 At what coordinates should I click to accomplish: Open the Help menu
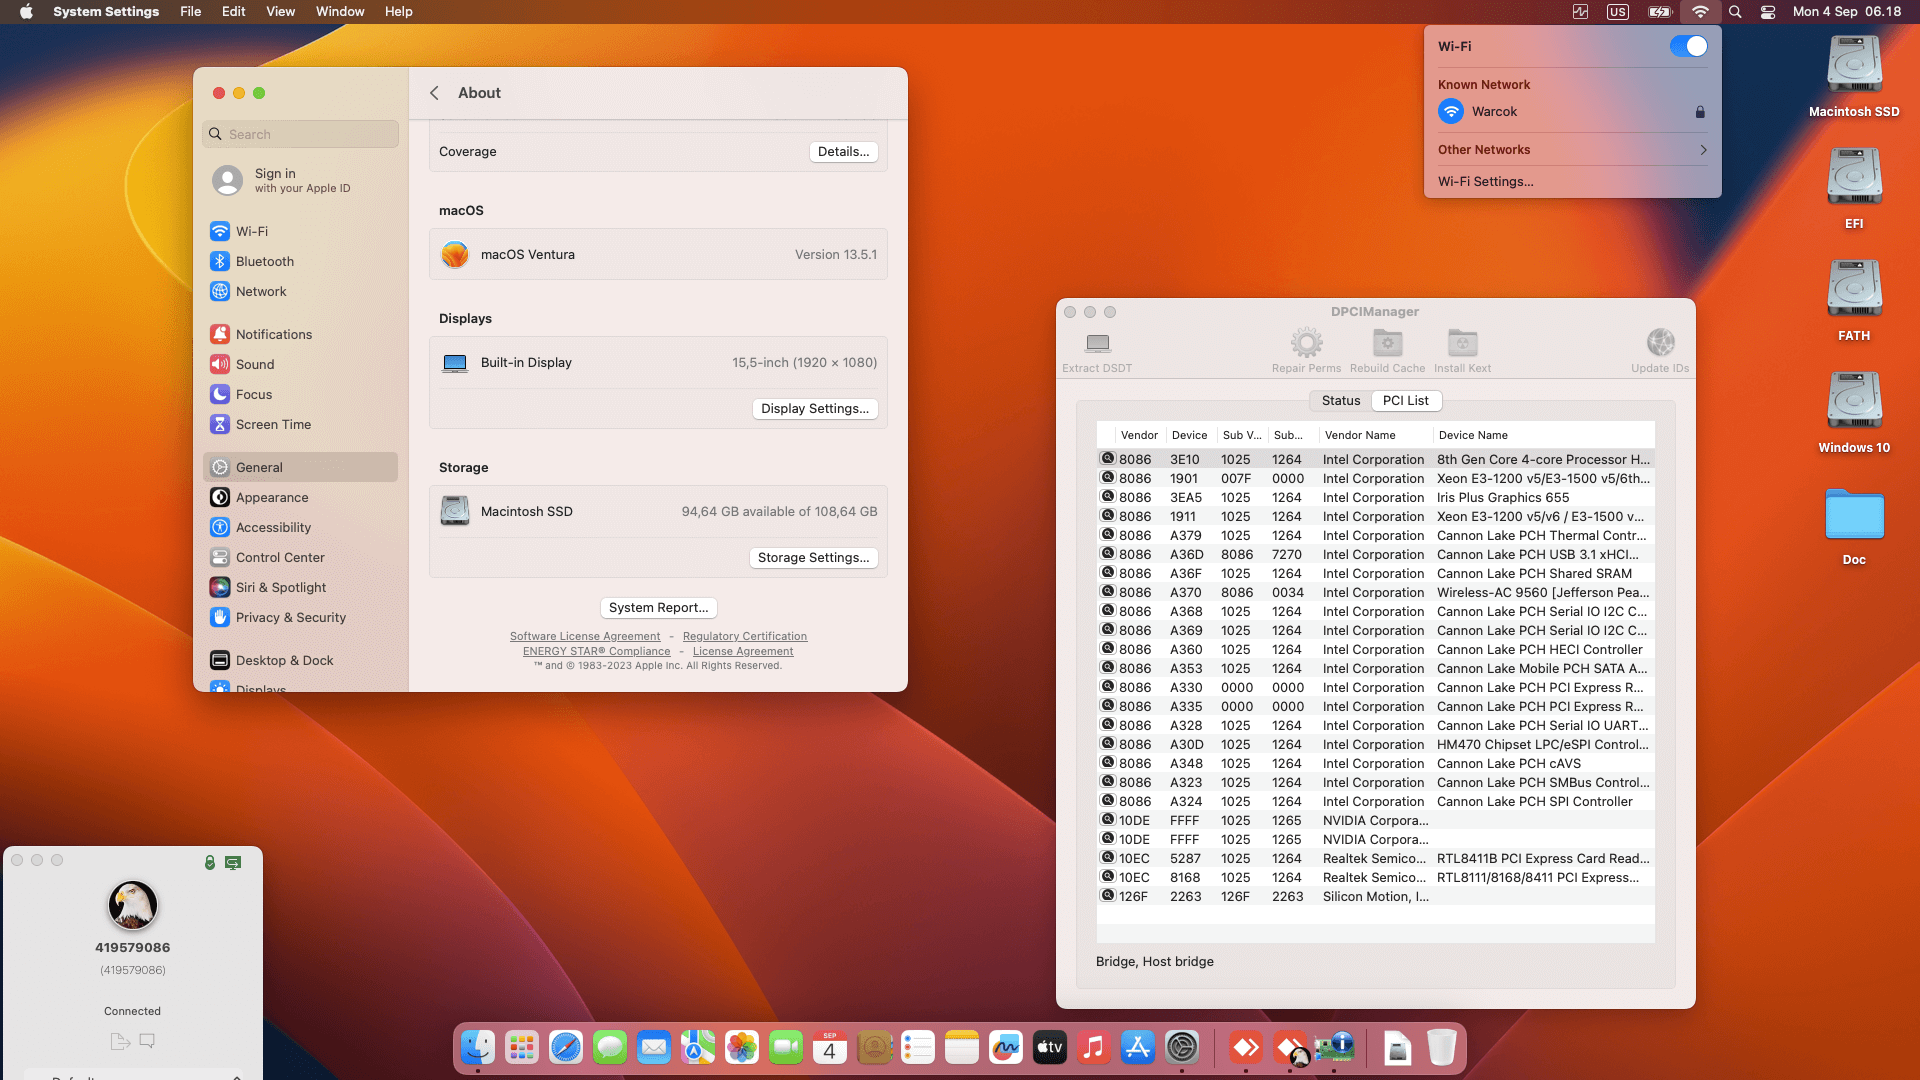(x=398, y=11)
